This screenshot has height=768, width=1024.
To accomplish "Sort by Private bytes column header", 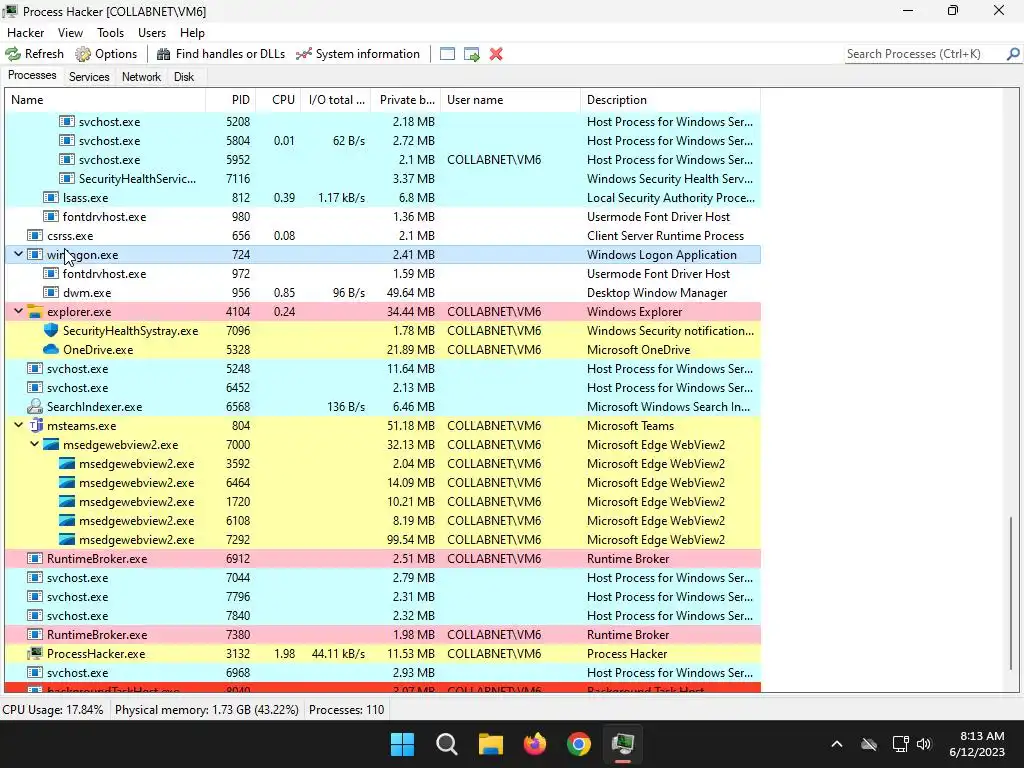I will (406, 100).
